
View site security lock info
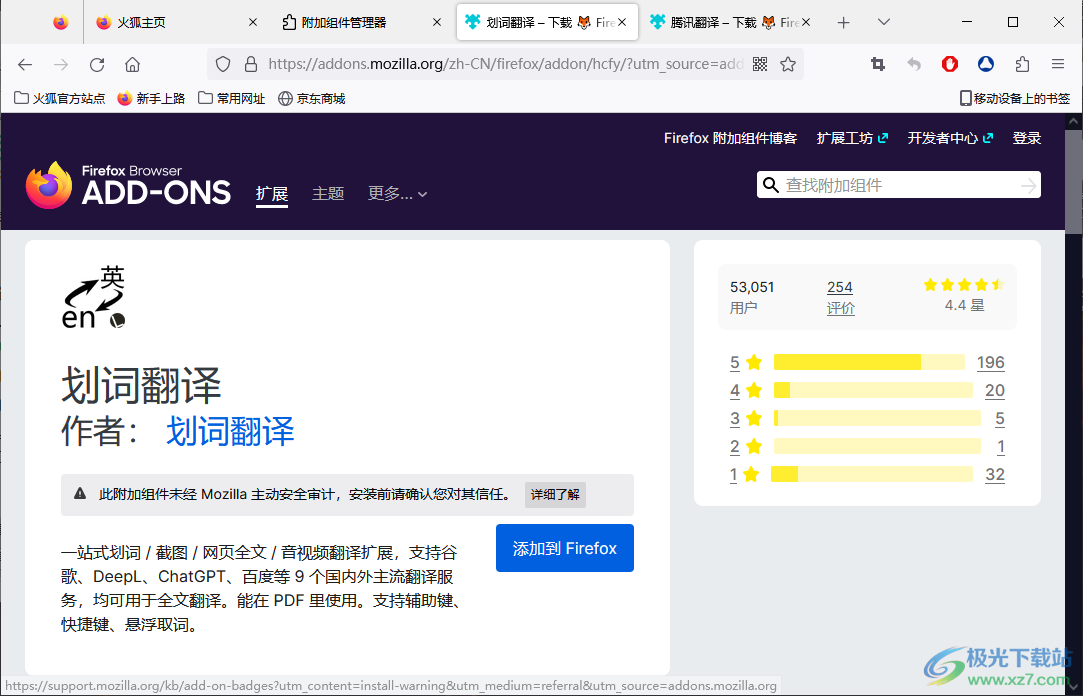pyautogui.click(x=251, y=64)
